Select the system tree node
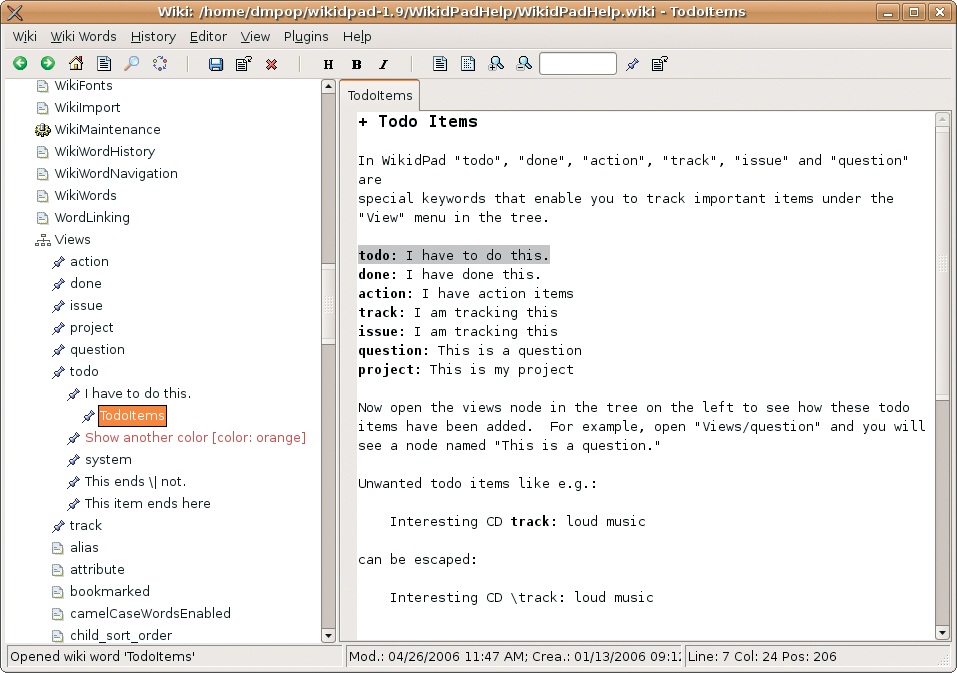This screenshot has height=673, width=957. coord(108,459)
